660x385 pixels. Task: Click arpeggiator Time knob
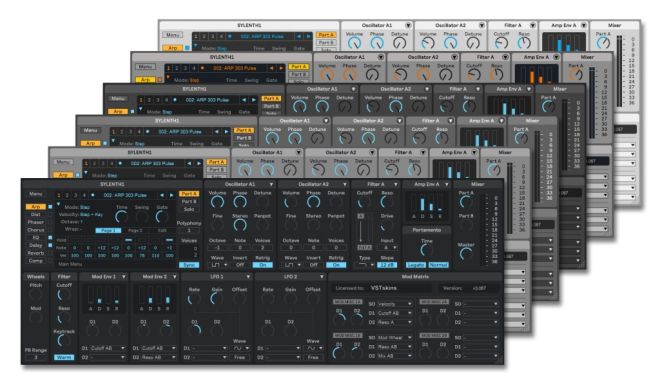[121, 217]
